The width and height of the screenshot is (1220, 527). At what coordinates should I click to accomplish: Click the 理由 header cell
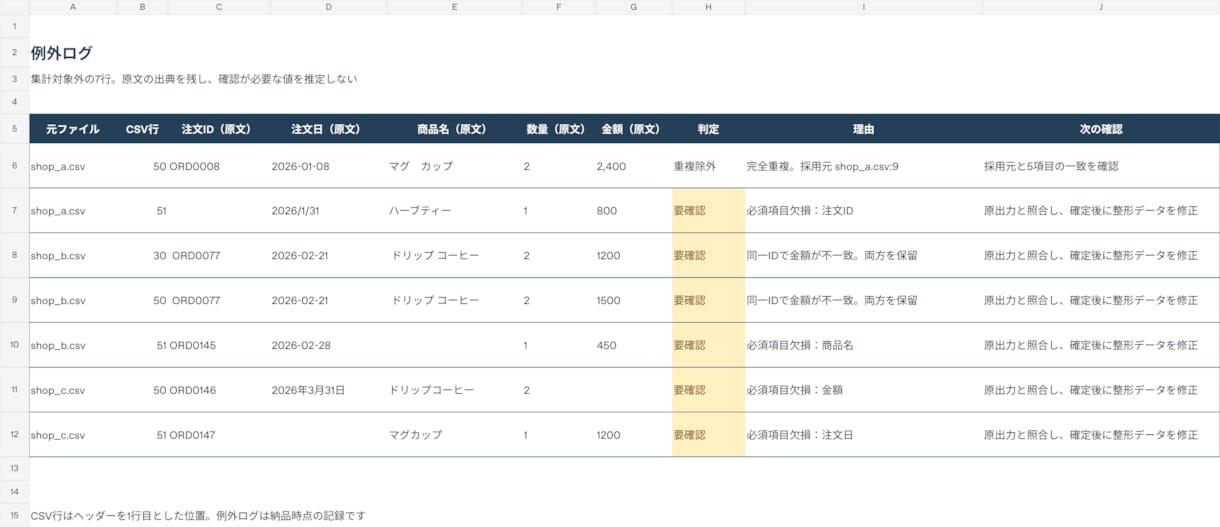863,129
